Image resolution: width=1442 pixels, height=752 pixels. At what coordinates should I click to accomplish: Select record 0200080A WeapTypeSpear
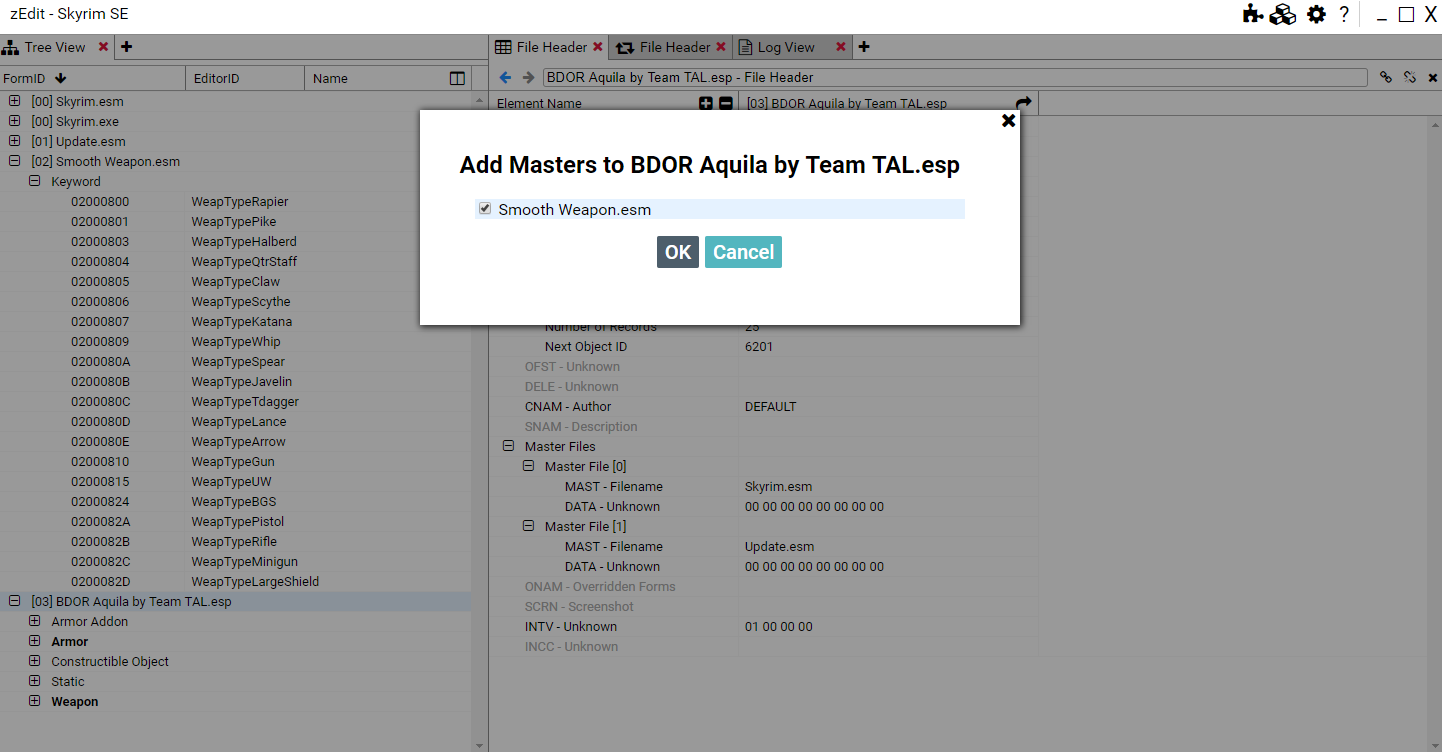click(x=235, y=361)
